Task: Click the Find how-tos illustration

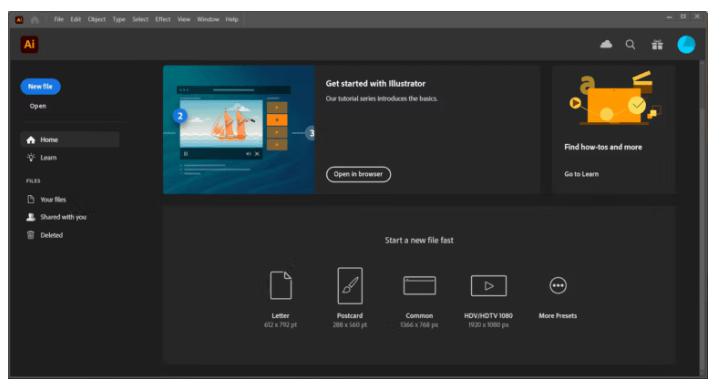Action: coord(615,99)
